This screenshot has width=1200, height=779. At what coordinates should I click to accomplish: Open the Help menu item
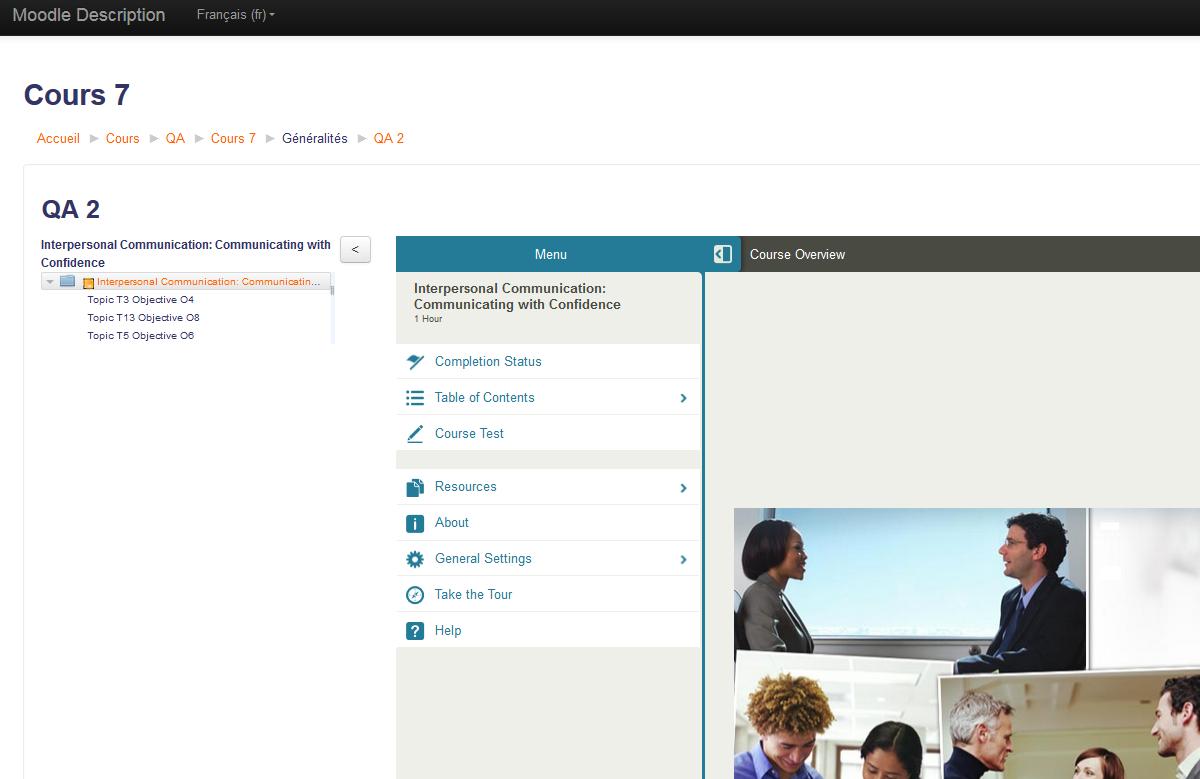(x=549, y=631)
